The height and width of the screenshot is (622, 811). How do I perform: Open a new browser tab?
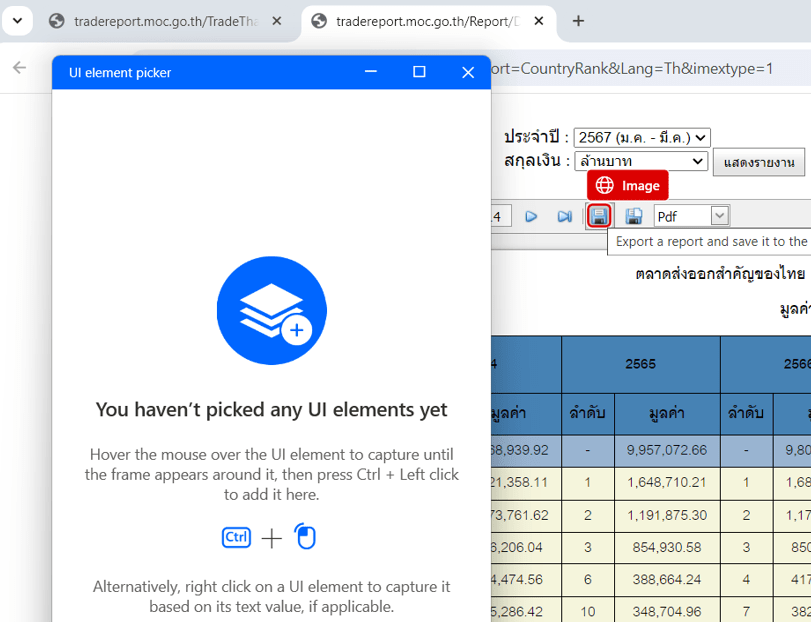pyautogui.click(x=578, y=21)
